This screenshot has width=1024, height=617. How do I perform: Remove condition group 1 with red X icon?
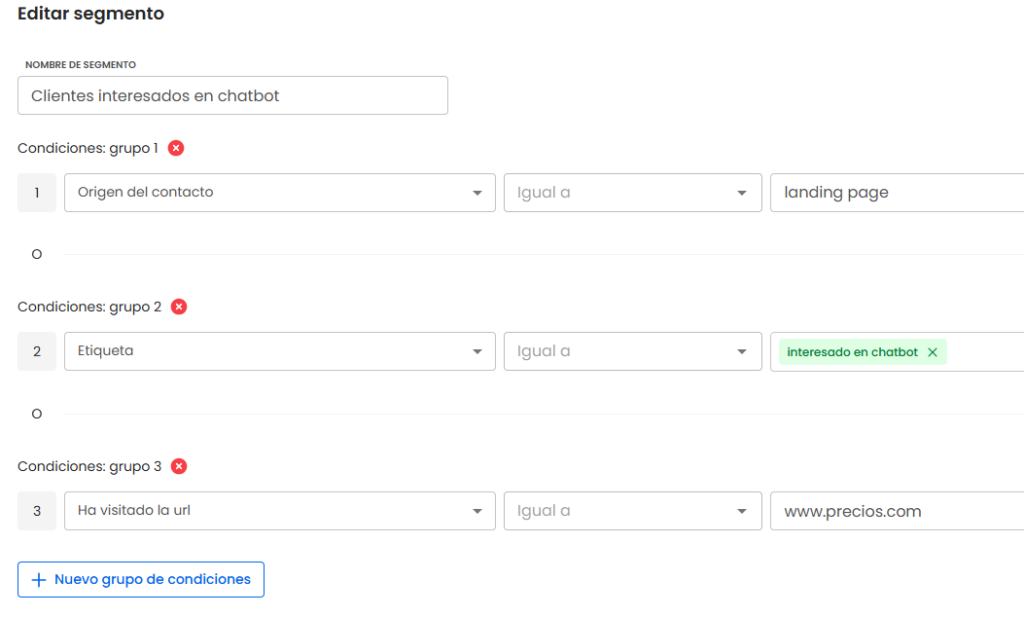pyautogui.click(x=176, y=148)
